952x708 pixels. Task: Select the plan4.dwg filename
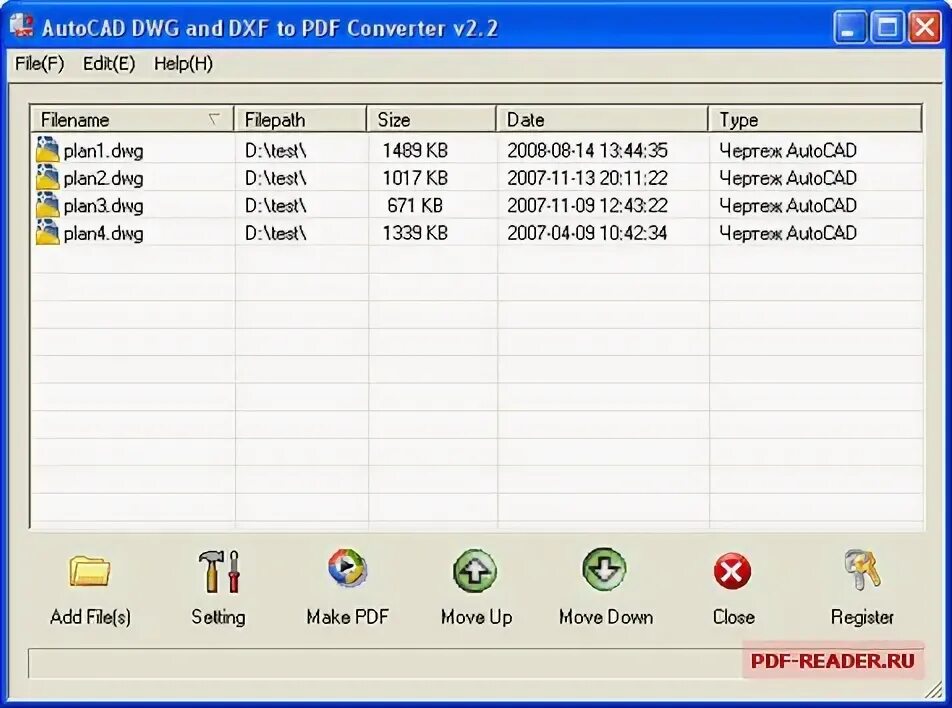[x=104, y=234]
